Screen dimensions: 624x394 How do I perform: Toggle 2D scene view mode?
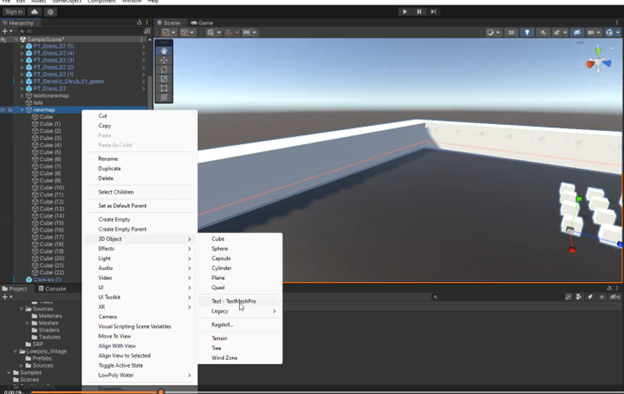511,33
